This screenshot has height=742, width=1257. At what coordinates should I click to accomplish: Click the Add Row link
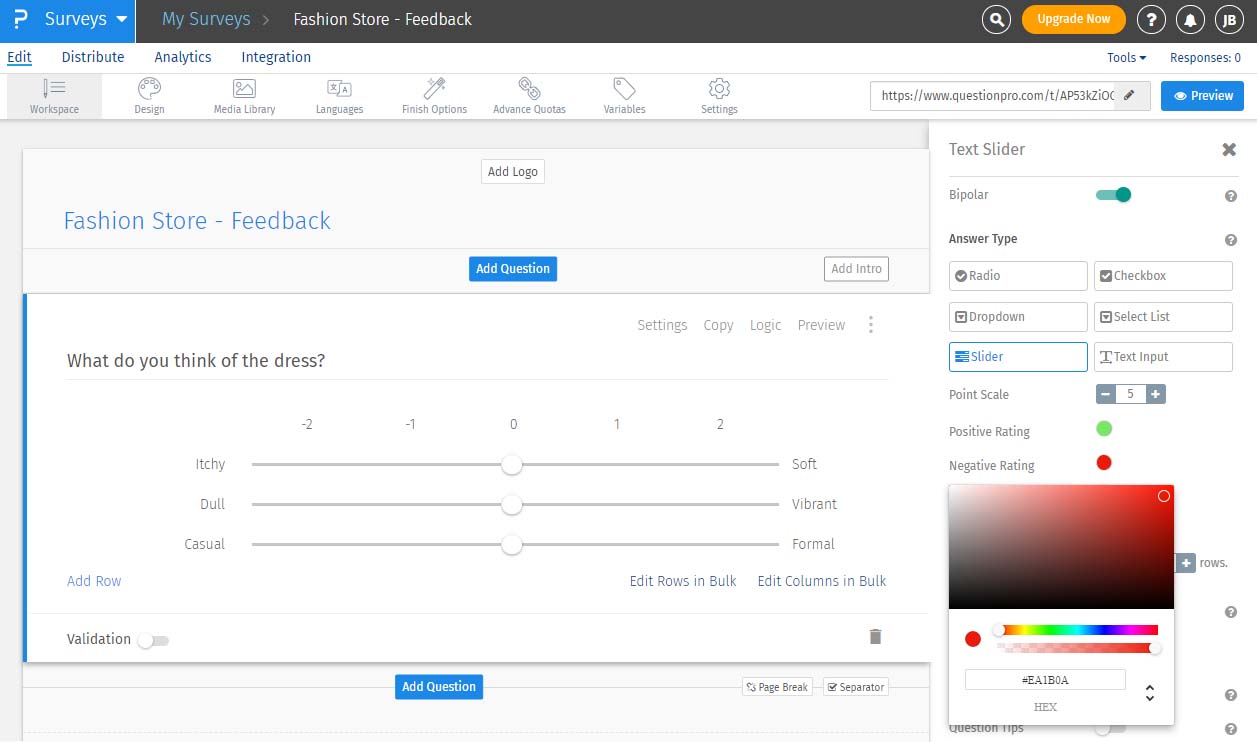coord(94,581)
